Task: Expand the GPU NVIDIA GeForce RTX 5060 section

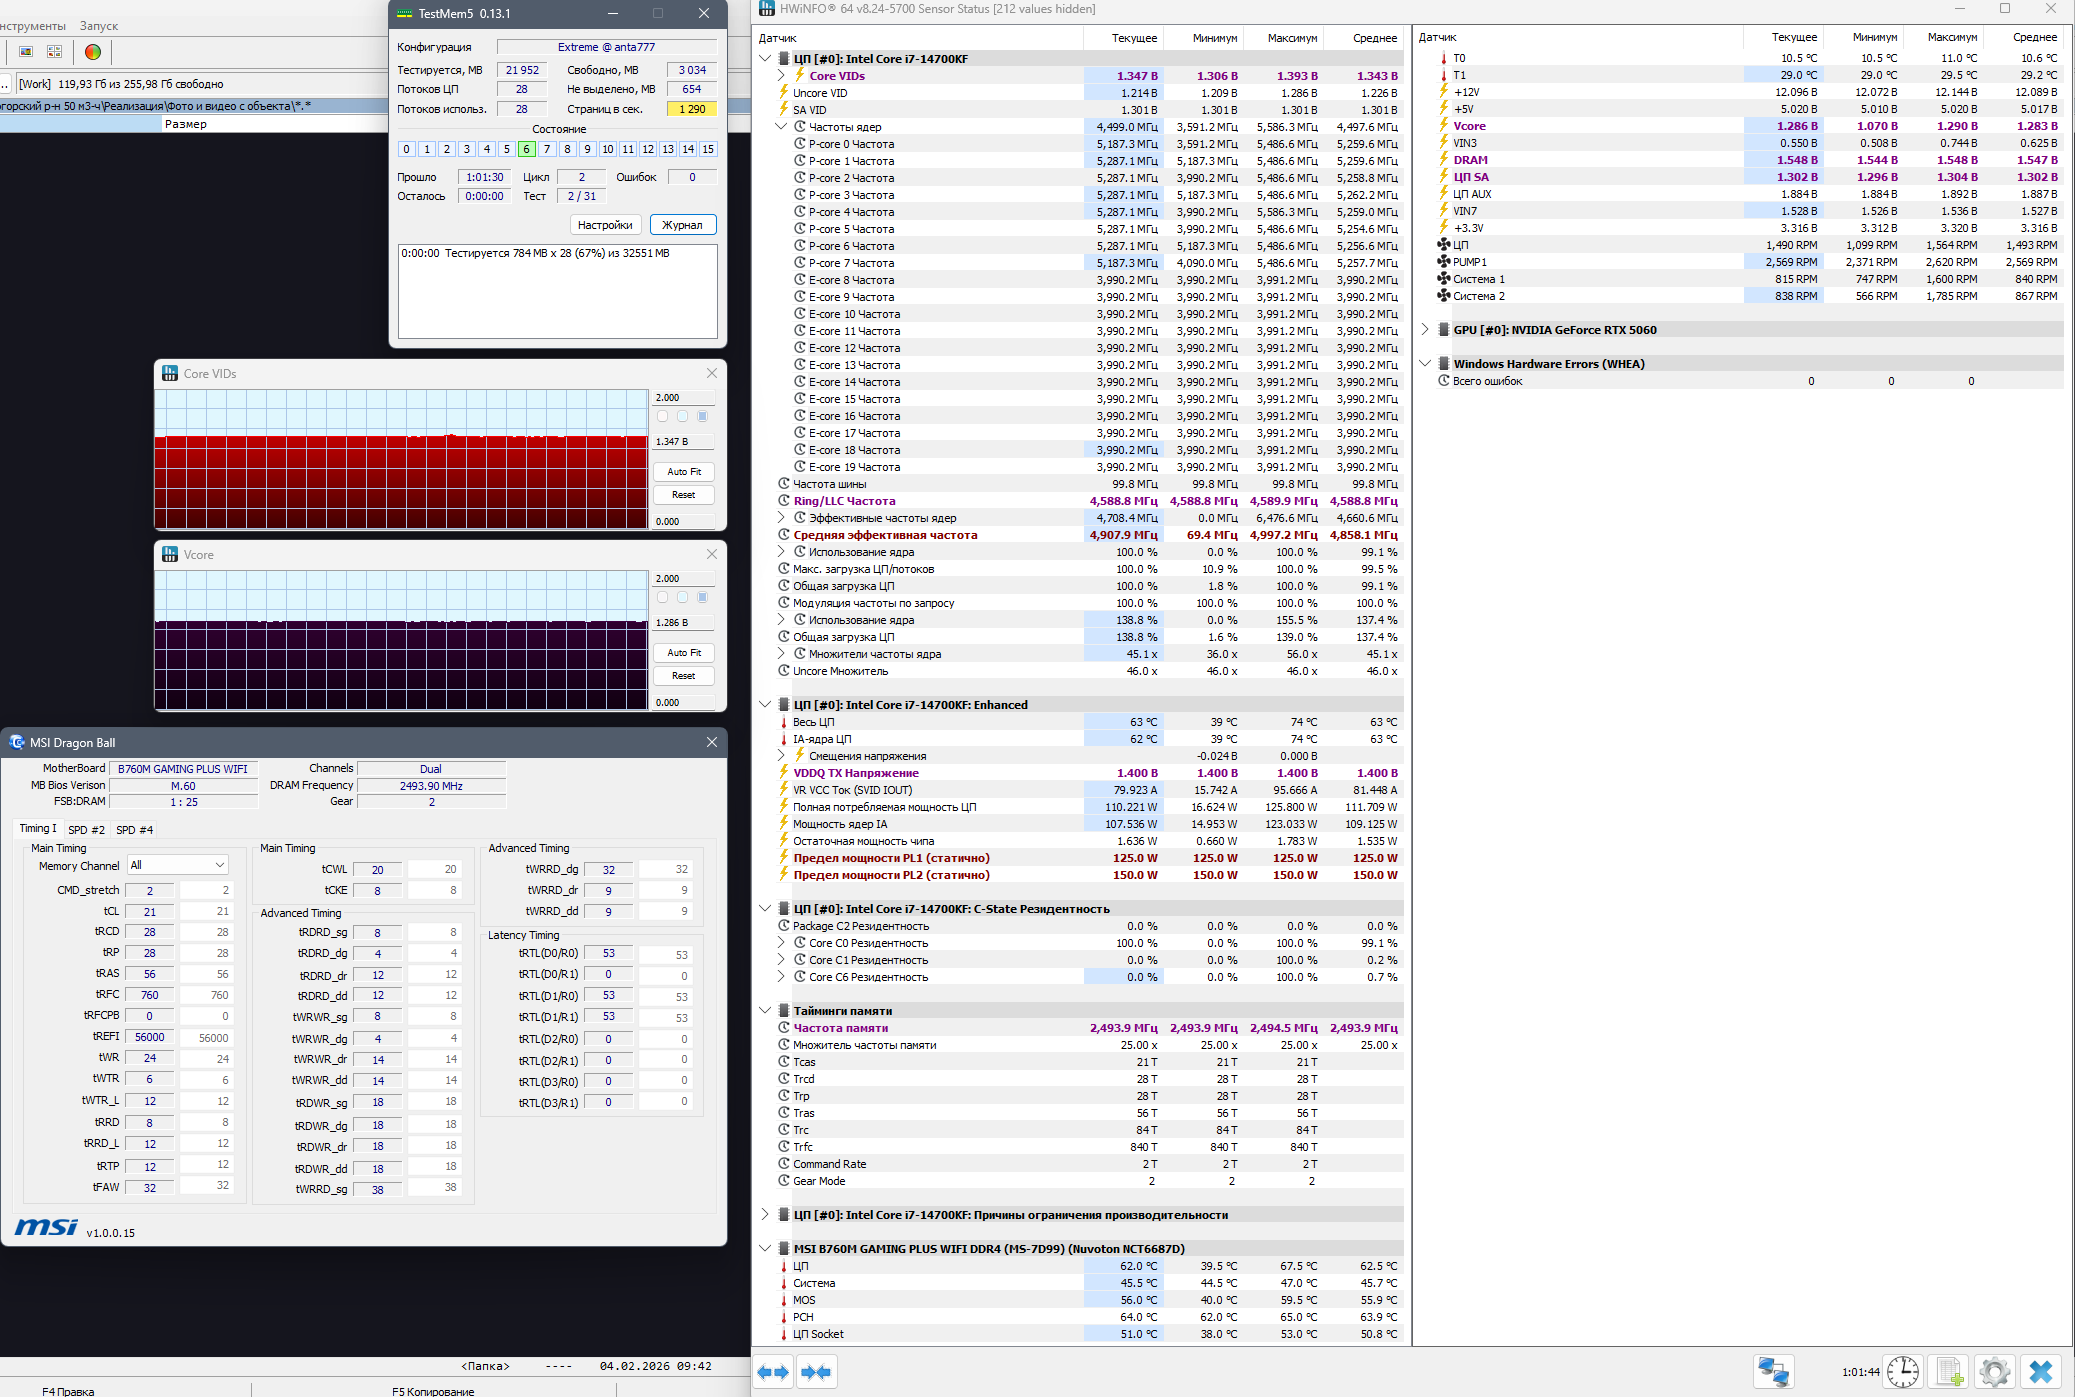Action: point(1425,329)
